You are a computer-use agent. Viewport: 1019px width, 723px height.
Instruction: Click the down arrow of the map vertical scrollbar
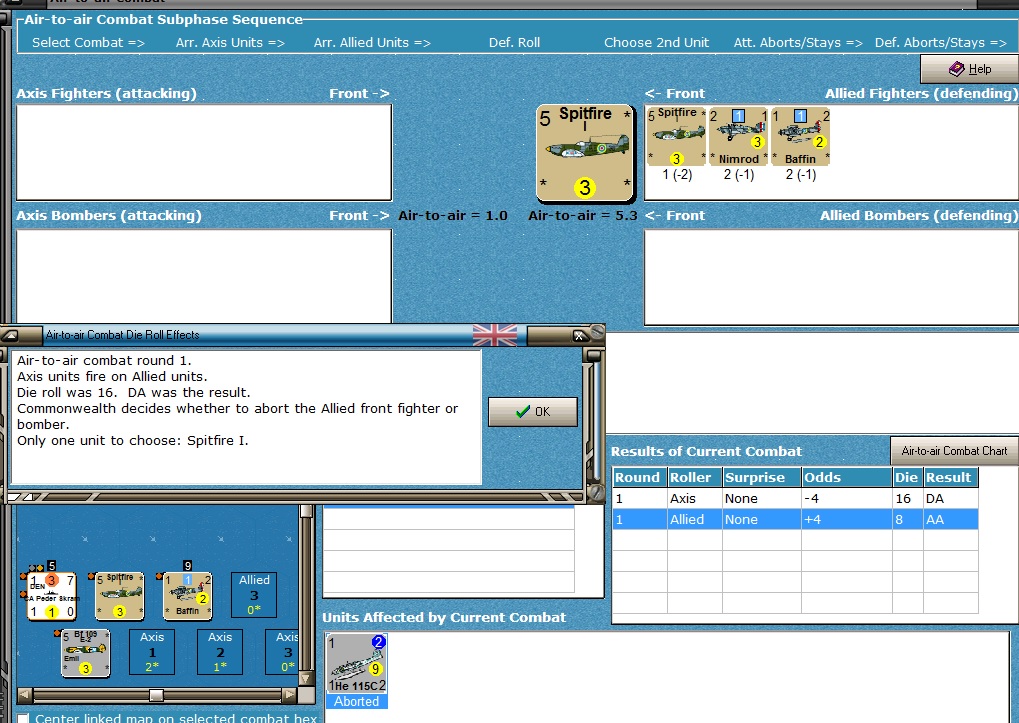tap(305, 678)
